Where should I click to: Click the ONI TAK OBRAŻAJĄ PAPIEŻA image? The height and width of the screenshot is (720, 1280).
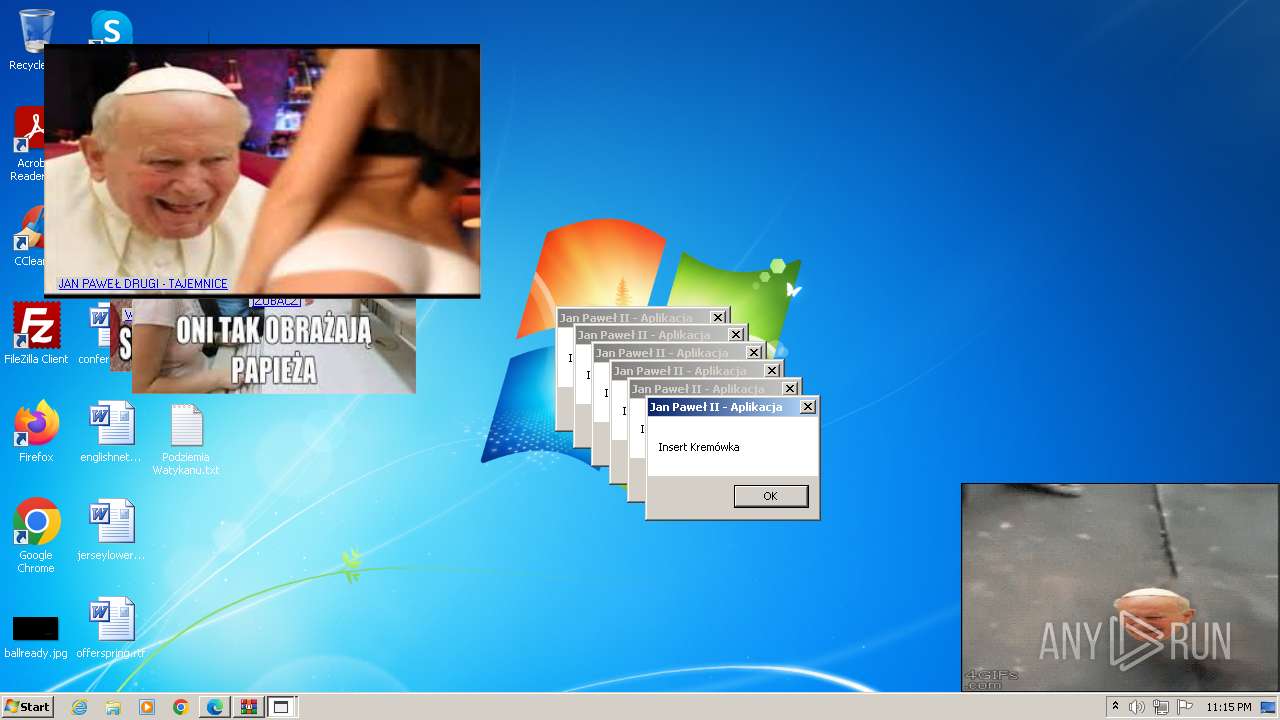tap(273, 346)
